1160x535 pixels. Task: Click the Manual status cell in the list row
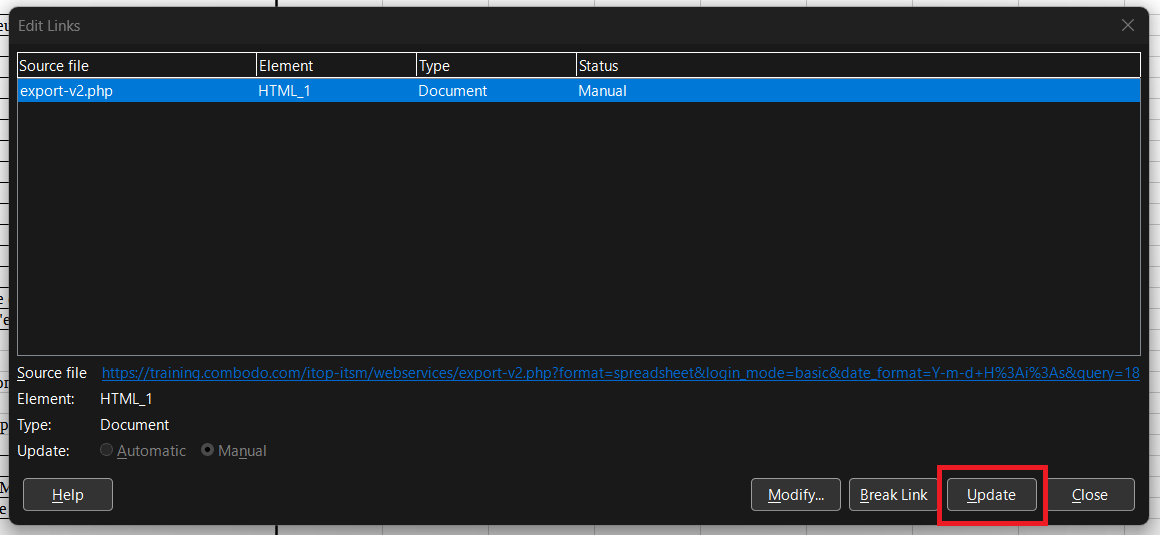pos(602,91)
